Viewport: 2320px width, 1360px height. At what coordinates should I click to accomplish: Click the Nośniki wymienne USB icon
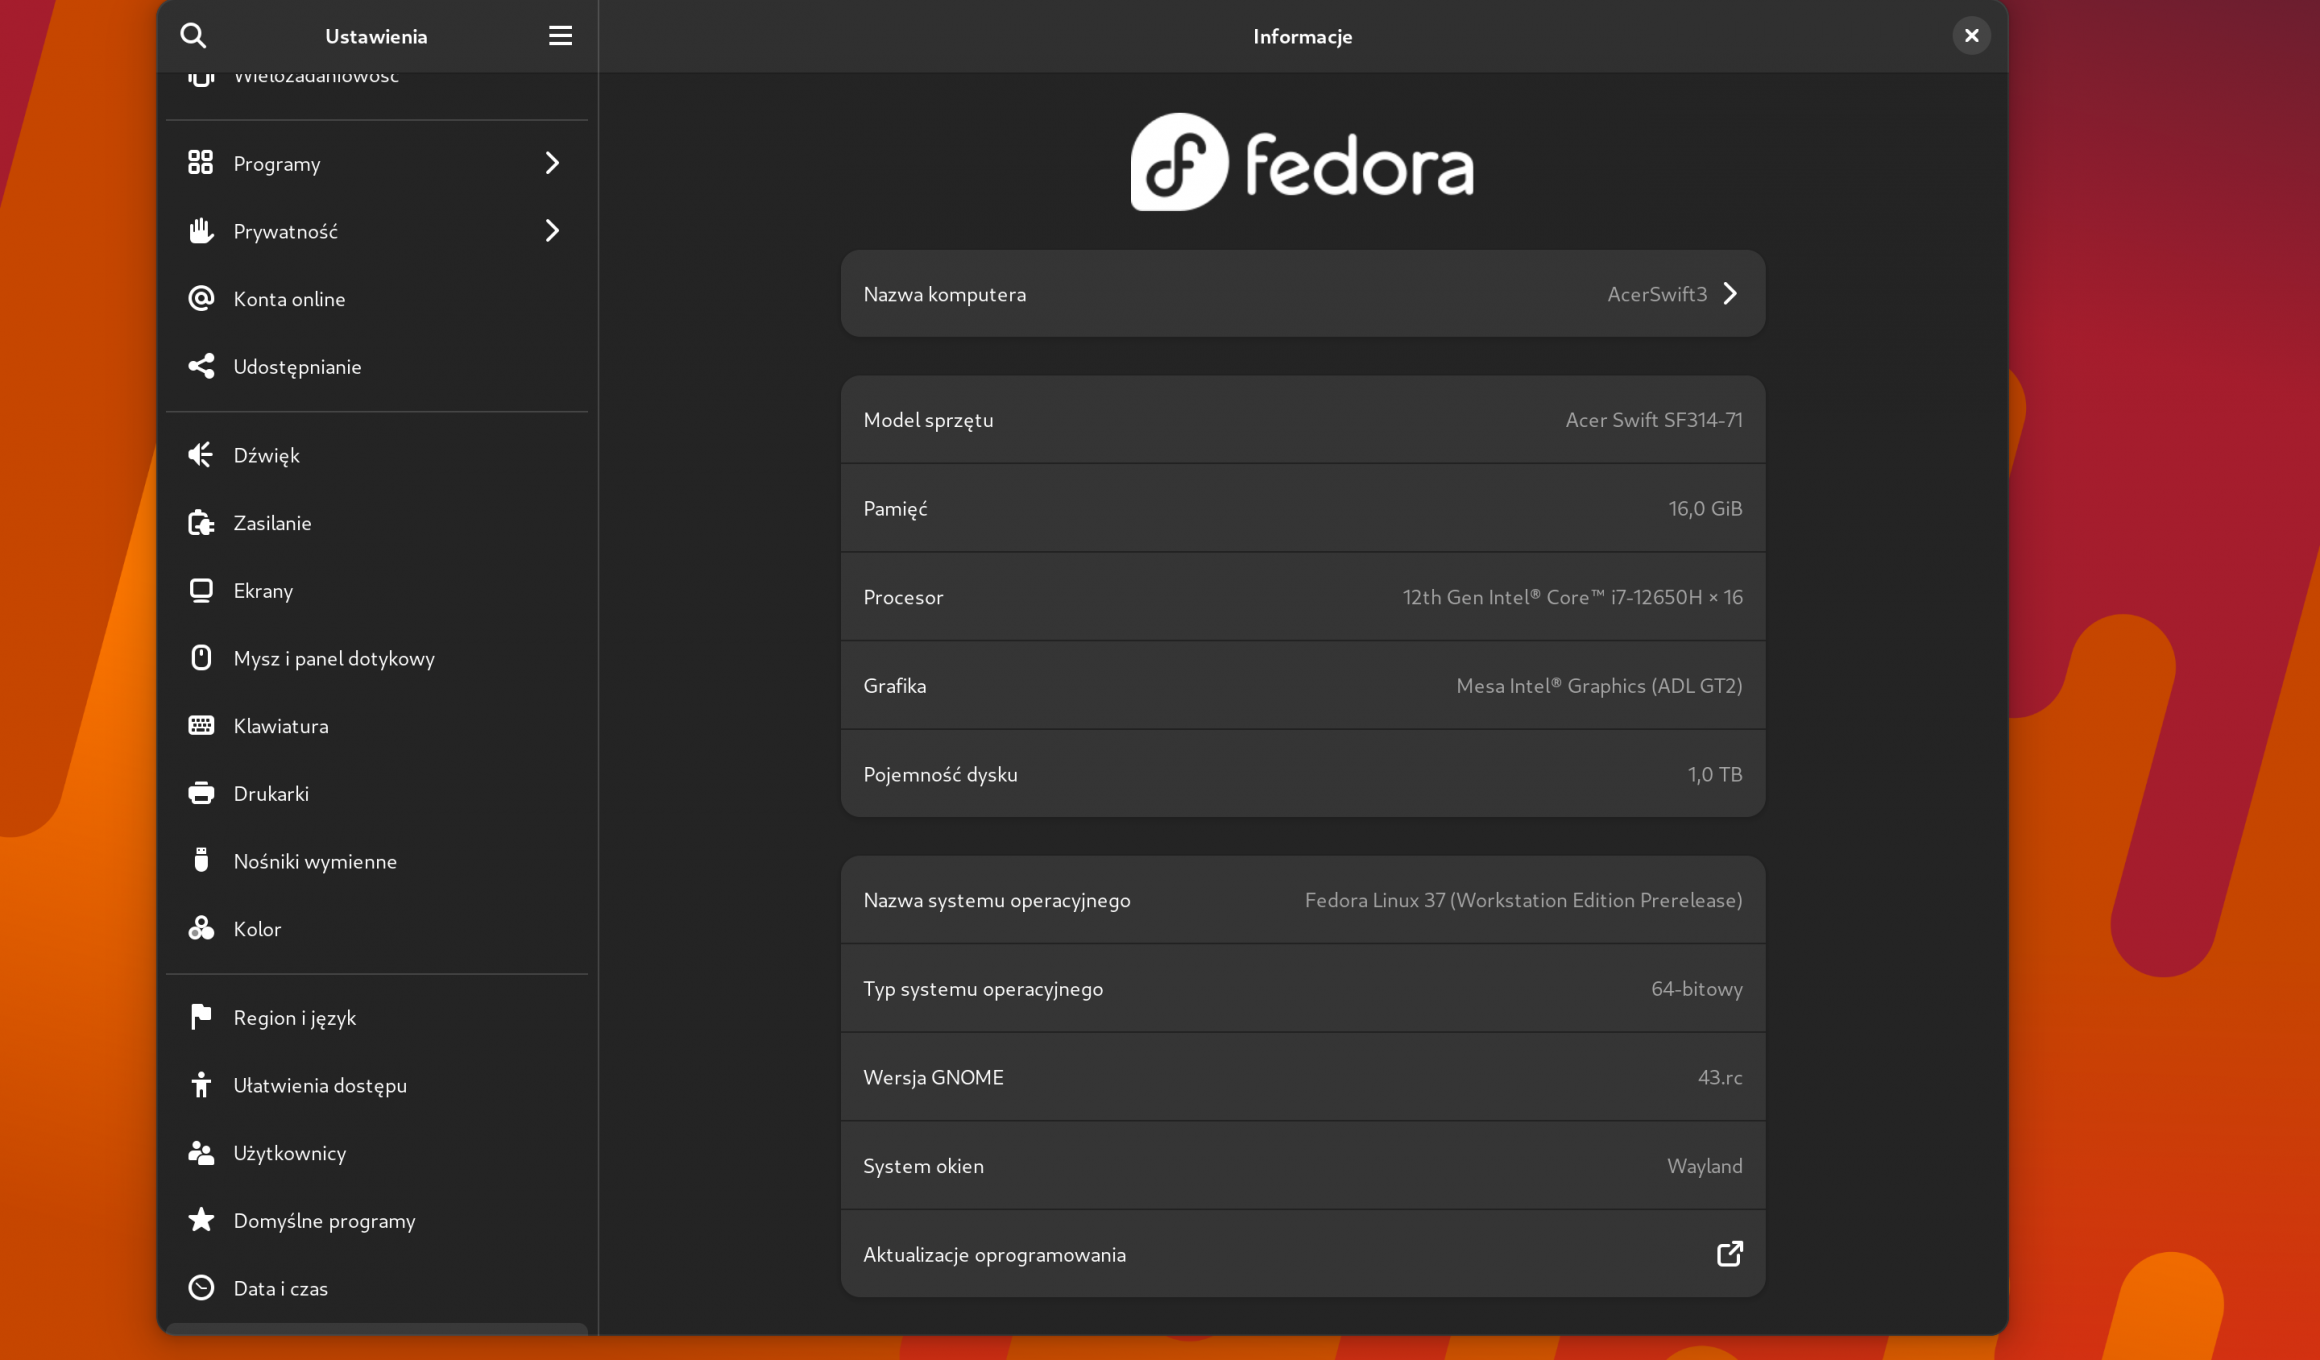[x=200, y=860]
